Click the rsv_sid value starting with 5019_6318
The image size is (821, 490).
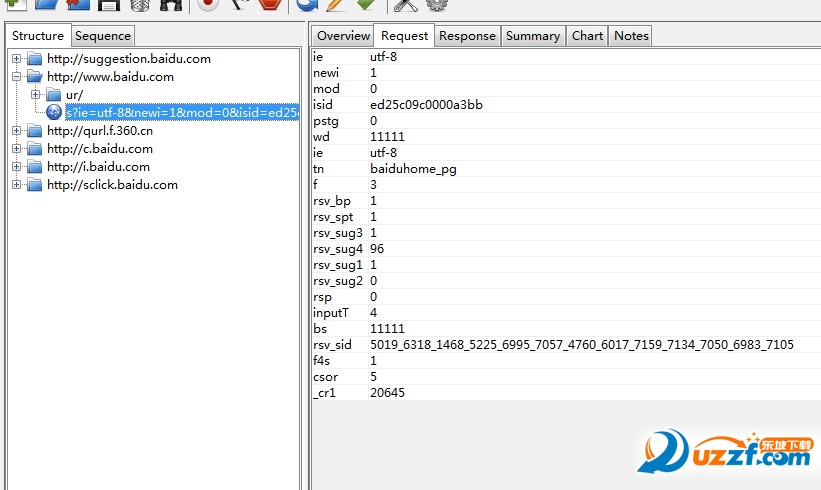pyautogui.click(x=582, y=344)
